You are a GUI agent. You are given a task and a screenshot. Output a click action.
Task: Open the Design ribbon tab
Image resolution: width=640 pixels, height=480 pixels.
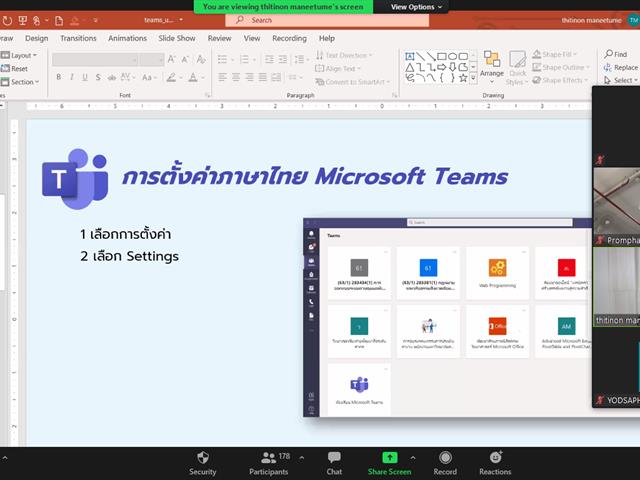point(36,38)
